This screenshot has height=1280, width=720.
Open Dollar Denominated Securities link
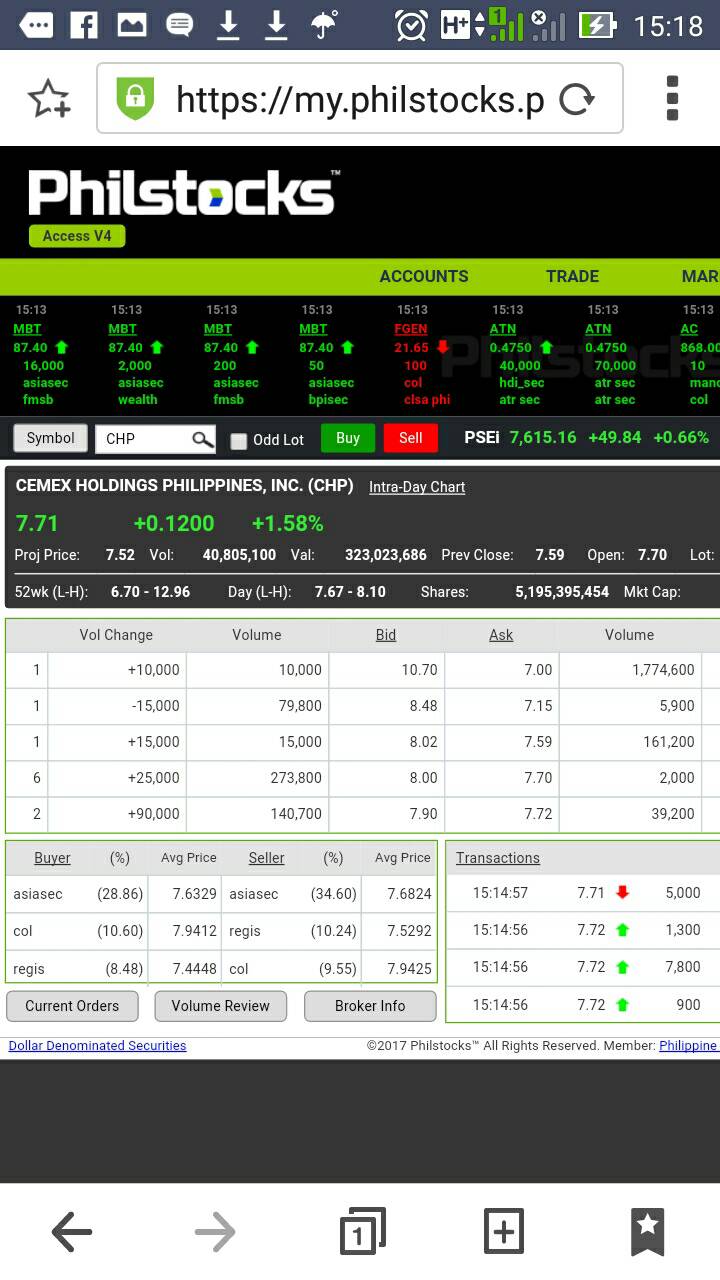point(97,1045)
